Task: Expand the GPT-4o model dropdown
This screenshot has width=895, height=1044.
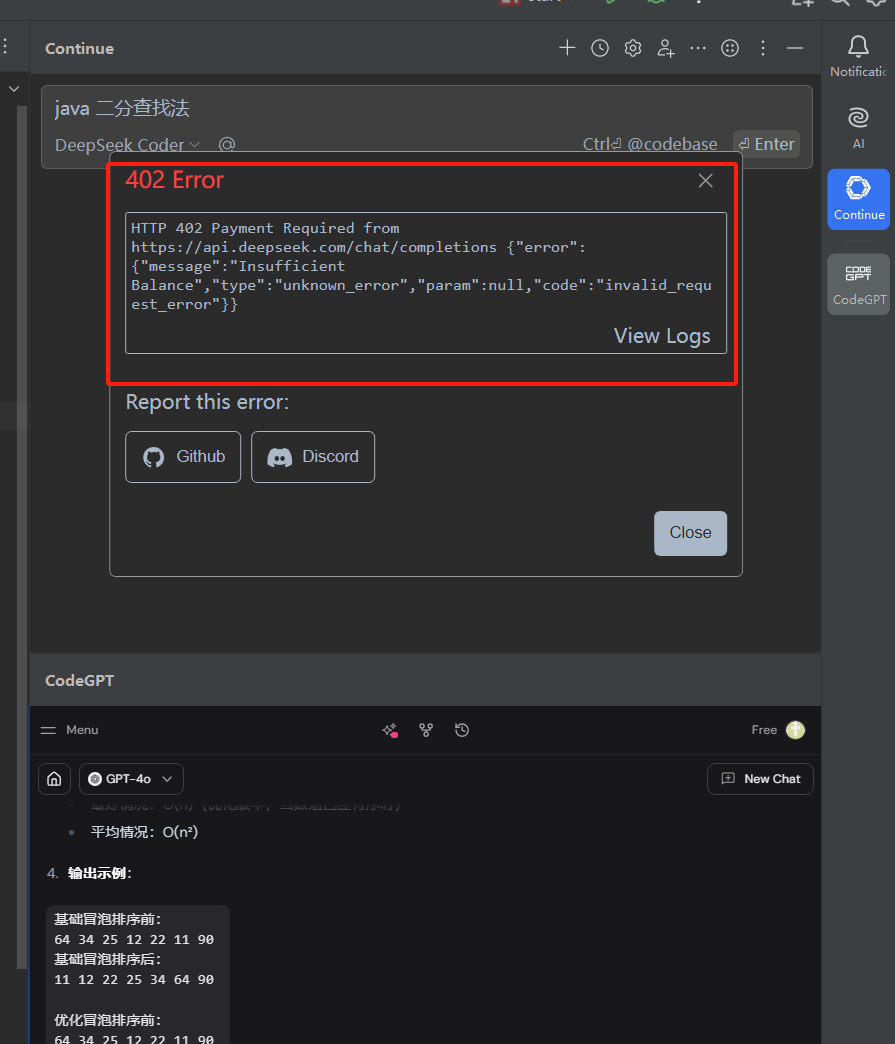Action: coord(131,779)
